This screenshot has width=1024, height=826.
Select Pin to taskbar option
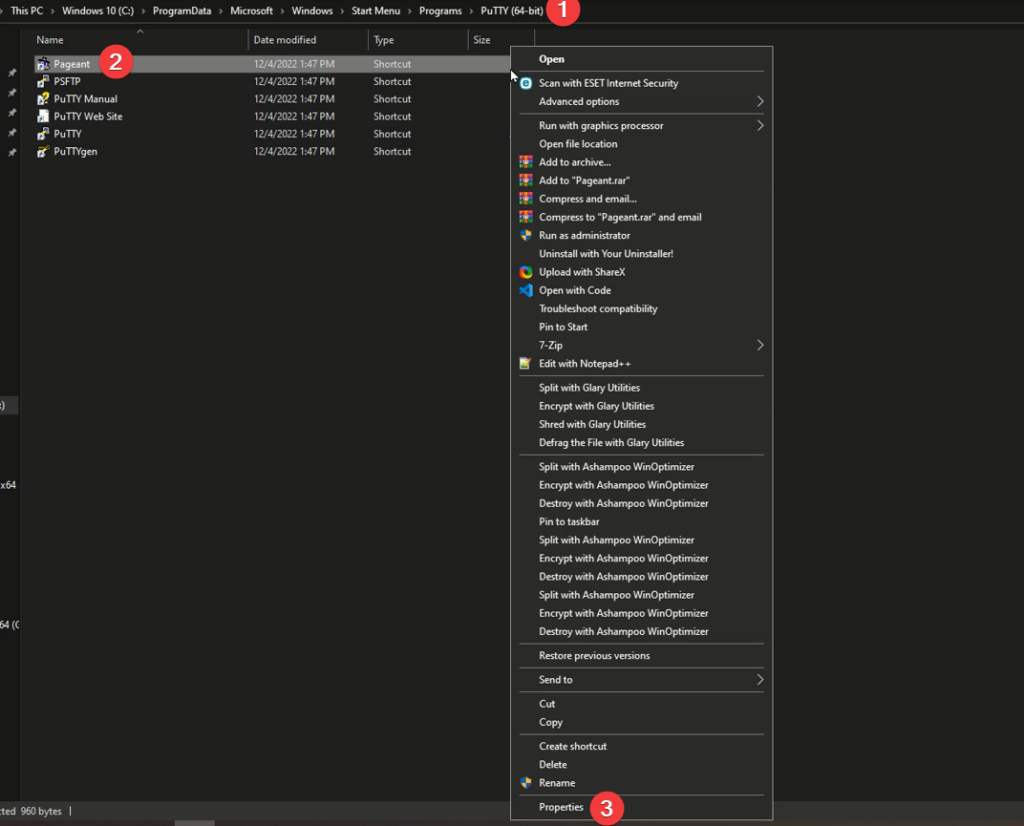coord(569,522)
